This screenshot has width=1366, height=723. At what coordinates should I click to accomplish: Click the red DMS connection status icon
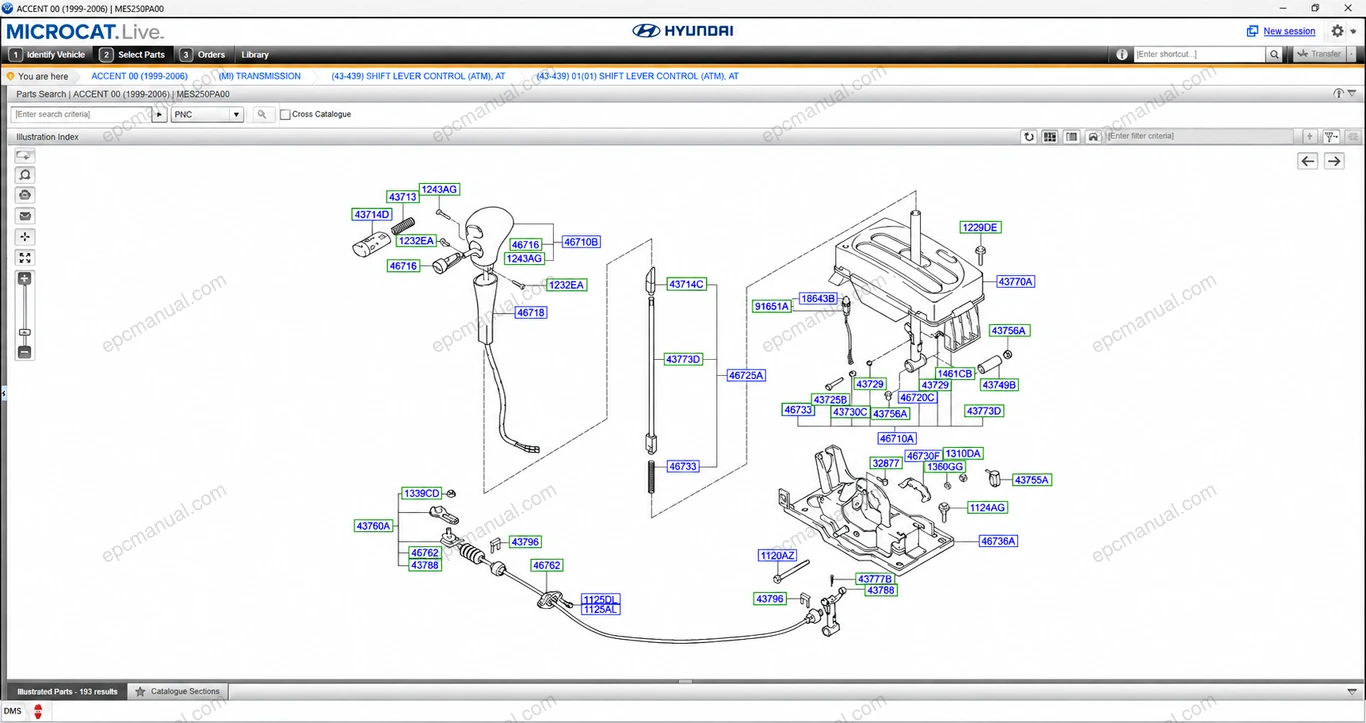coord(39,712)
